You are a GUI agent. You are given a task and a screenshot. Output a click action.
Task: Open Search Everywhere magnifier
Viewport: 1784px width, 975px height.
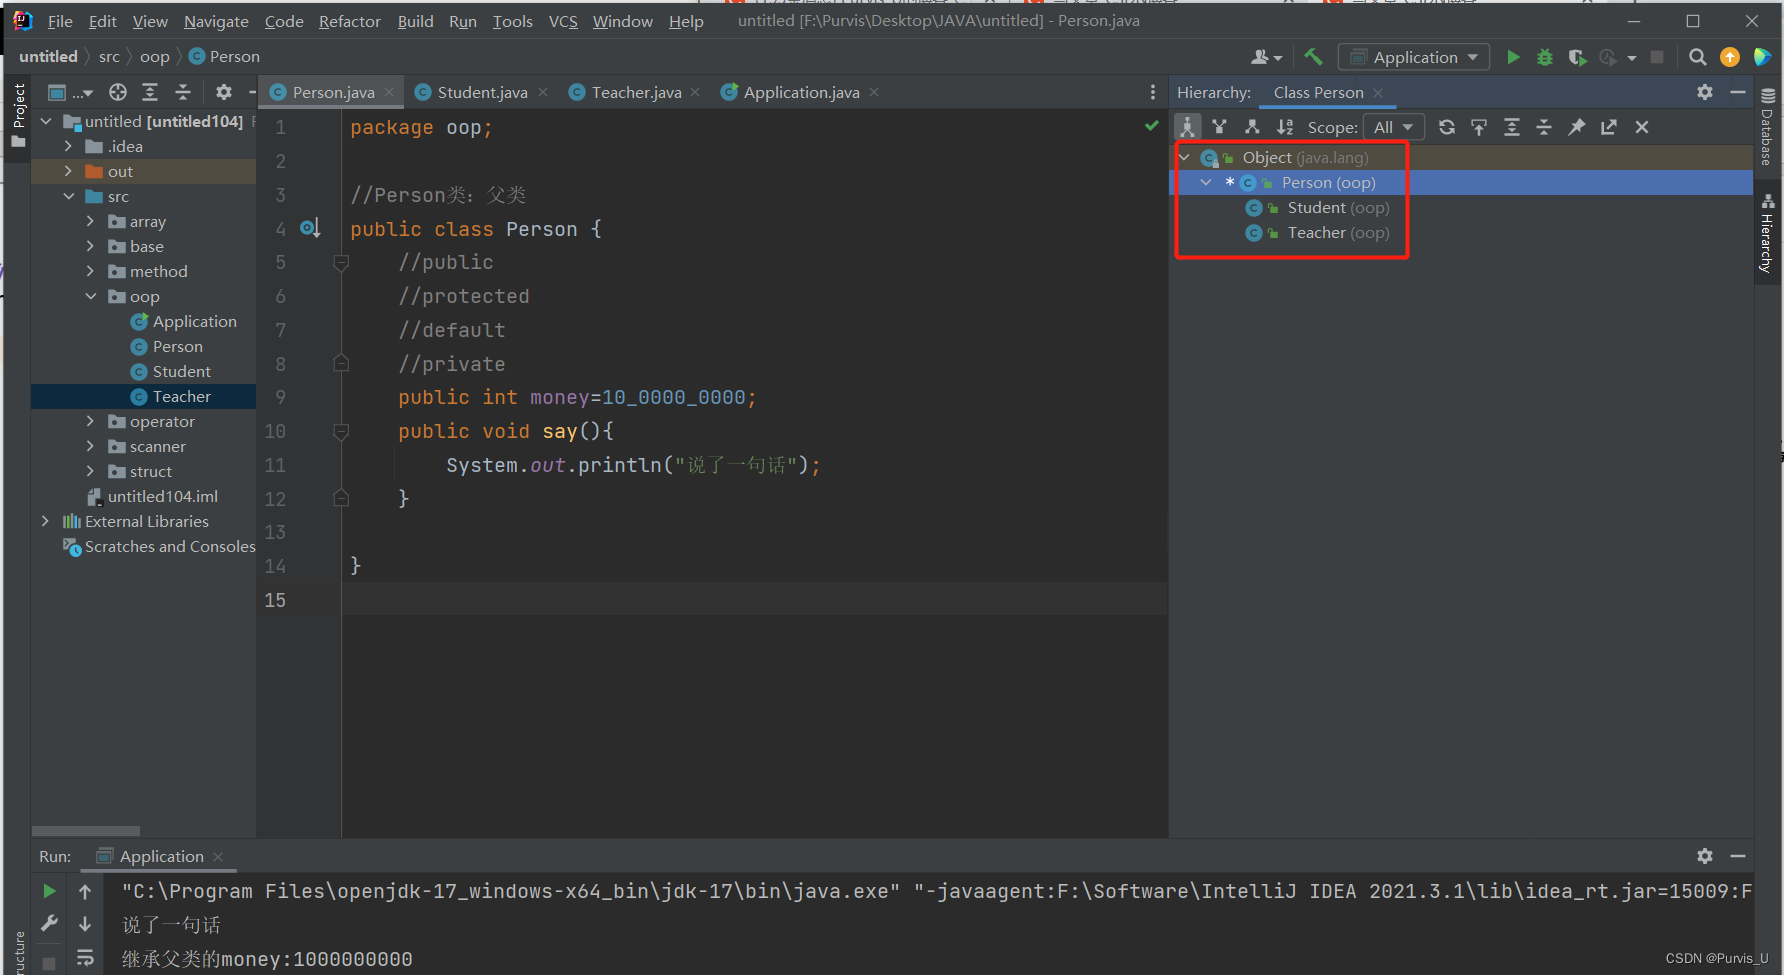point(1697,57)
